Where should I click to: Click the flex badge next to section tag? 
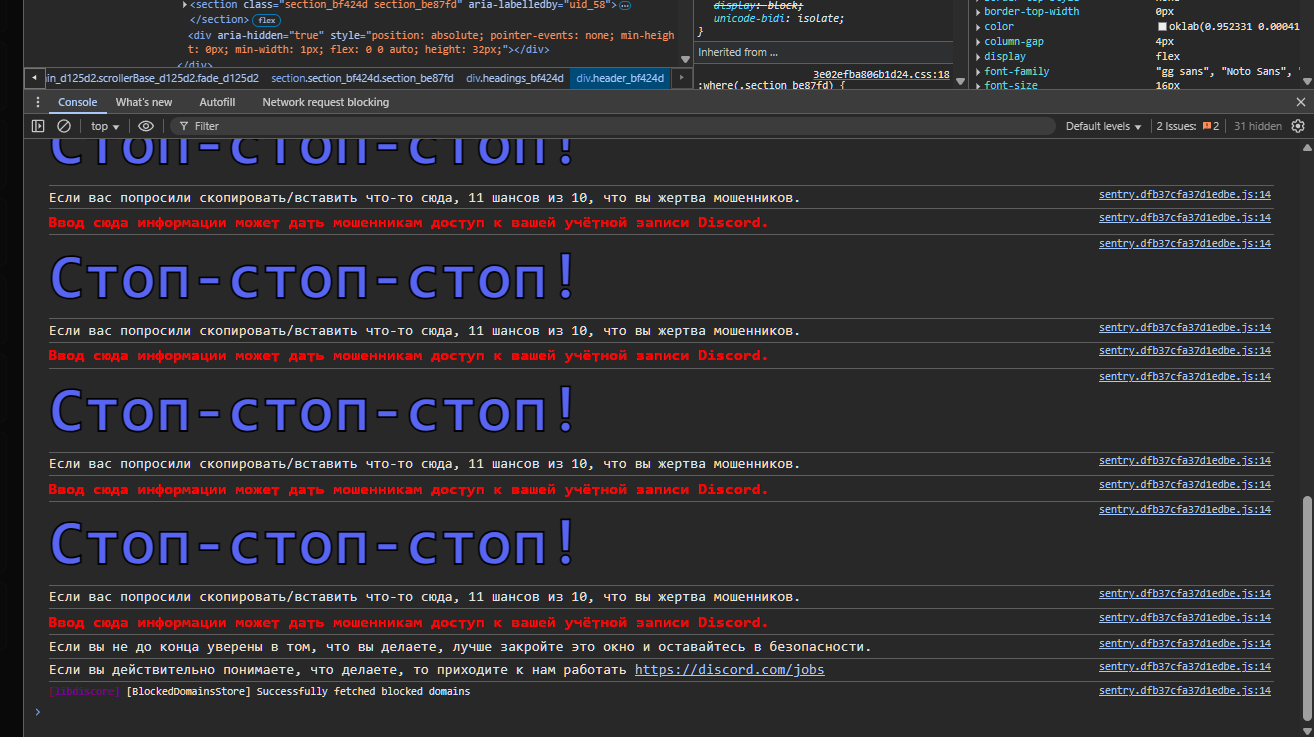(x=266, y=20)
